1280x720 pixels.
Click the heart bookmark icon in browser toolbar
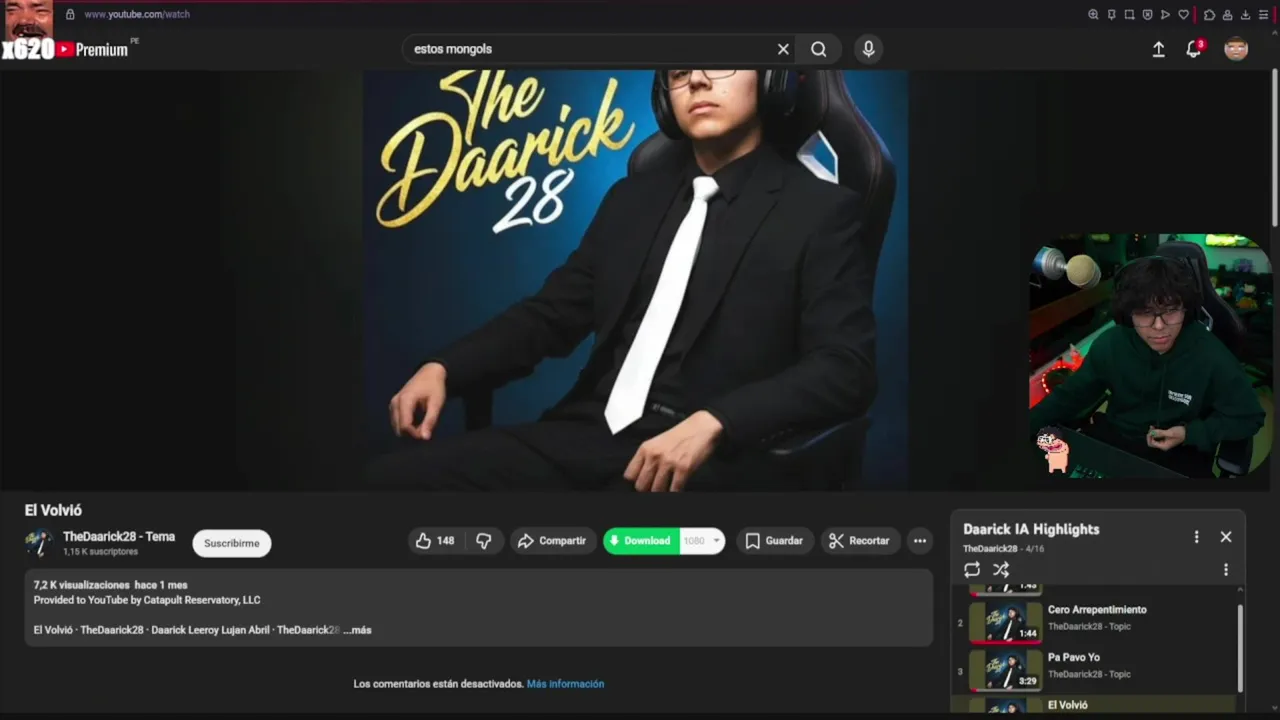(x=1184, y=15)
